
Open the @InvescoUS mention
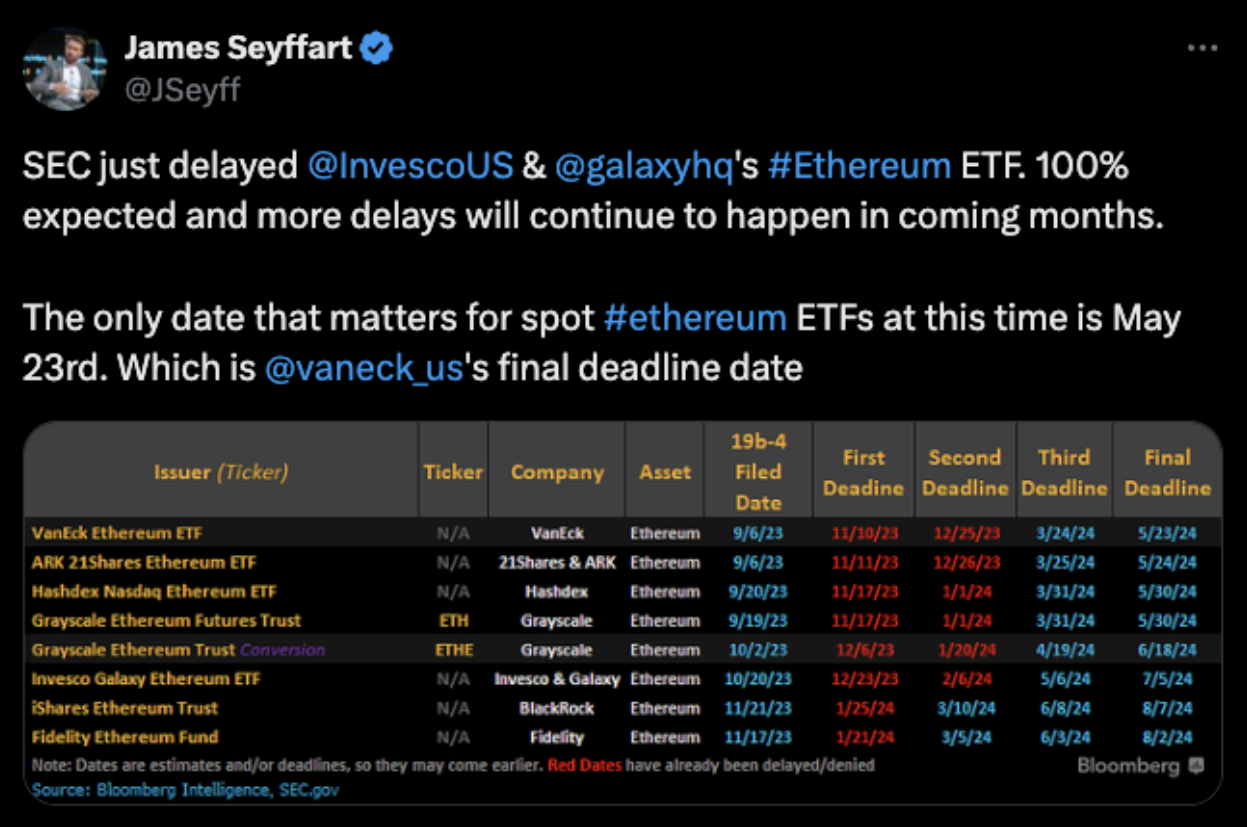(411, 166)
